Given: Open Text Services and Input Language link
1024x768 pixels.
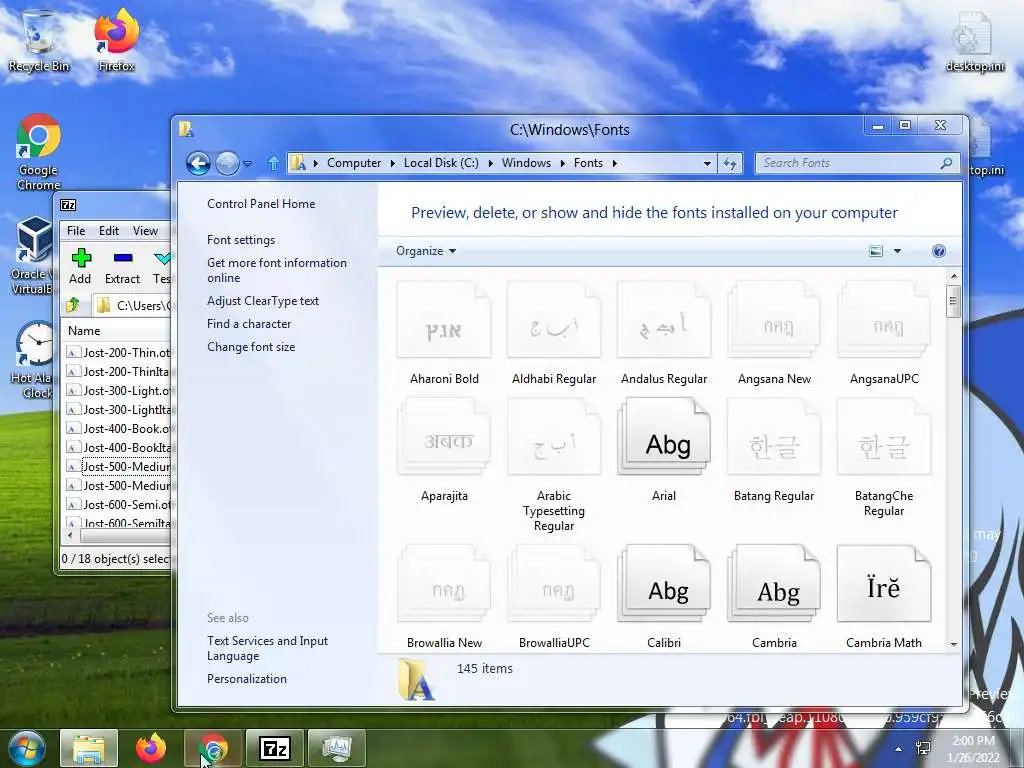Looking at the screenshot, I should [267, 648].
